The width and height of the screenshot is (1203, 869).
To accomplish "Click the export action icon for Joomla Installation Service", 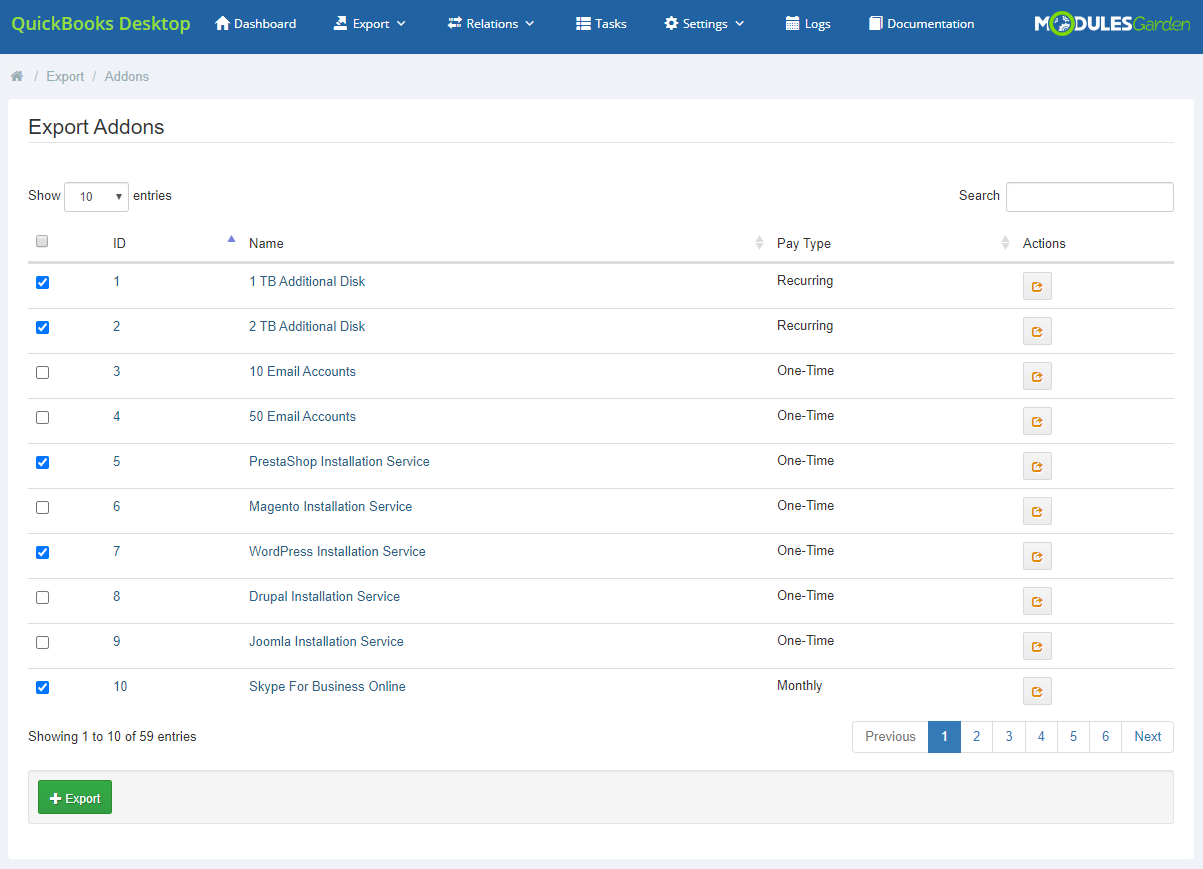I will click(1036, 645).
